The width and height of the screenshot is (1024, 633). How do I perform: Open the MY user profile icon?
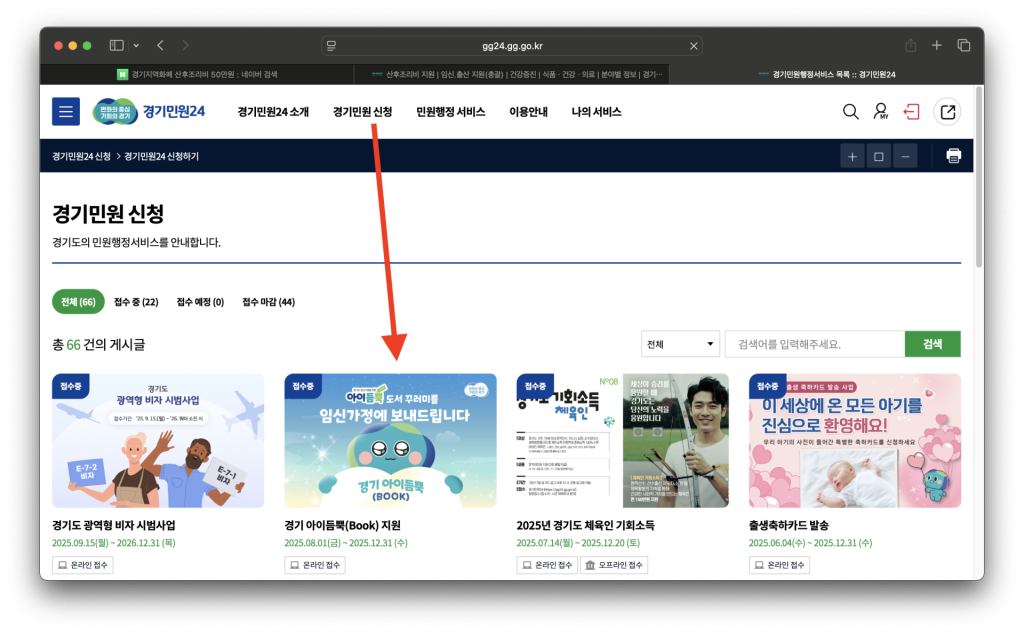point(881,112)
